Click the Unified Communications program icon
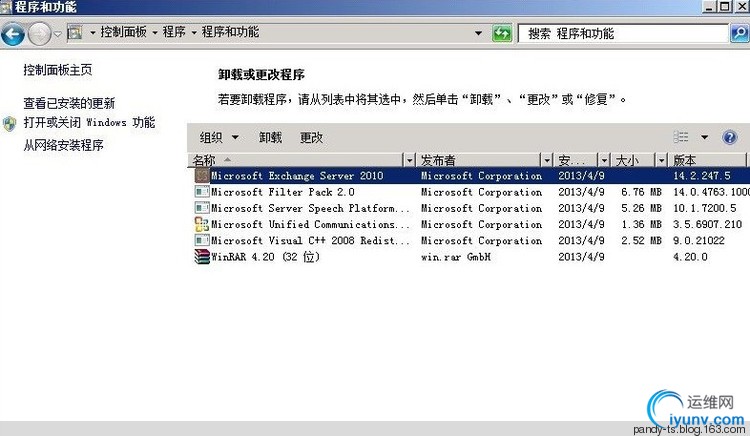Viewport: 750px width, 436px height. click(202, 224)
